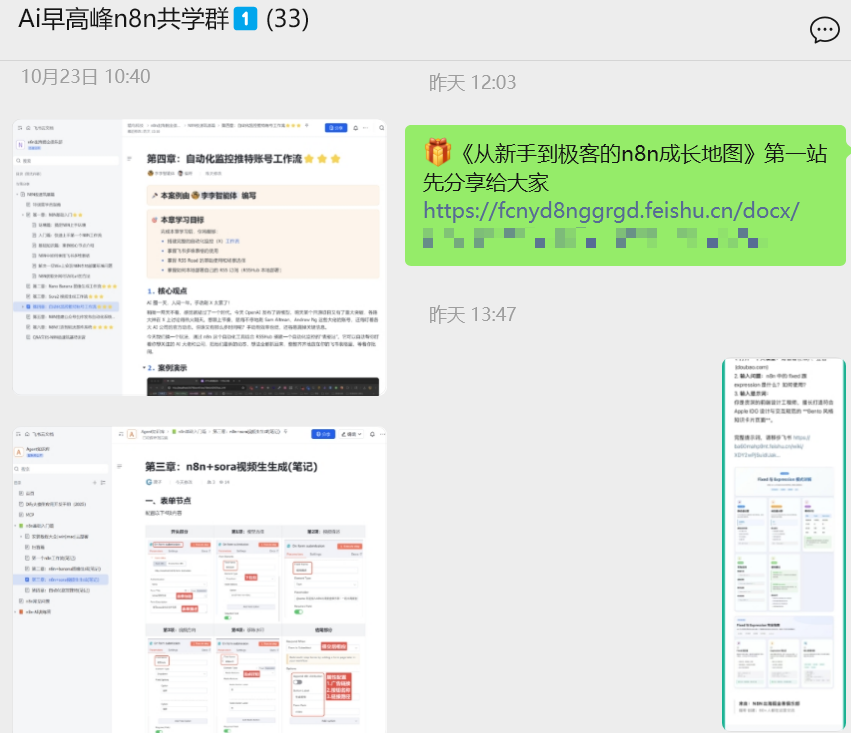Click the outline icon left of the chapter title
This screenshot has width=851, height=733.
(129, 157)
